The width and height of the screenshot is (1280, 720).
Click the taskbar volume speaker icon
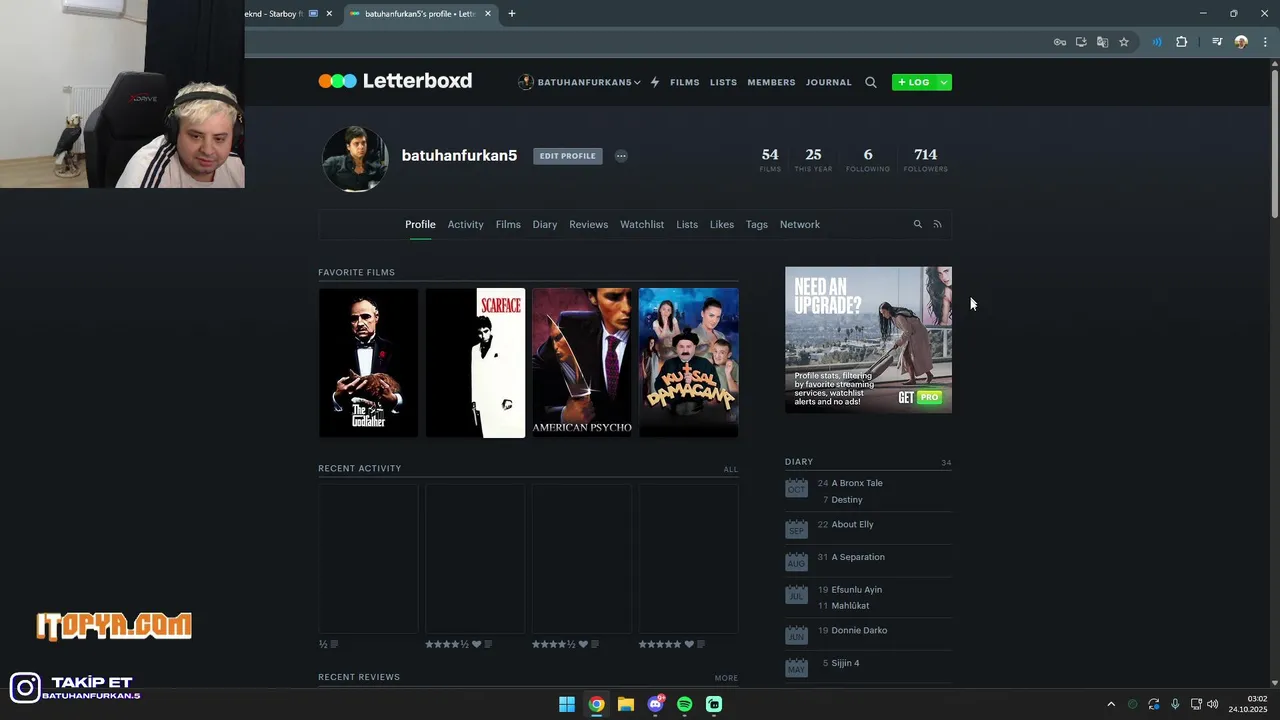pos(1212,704)
